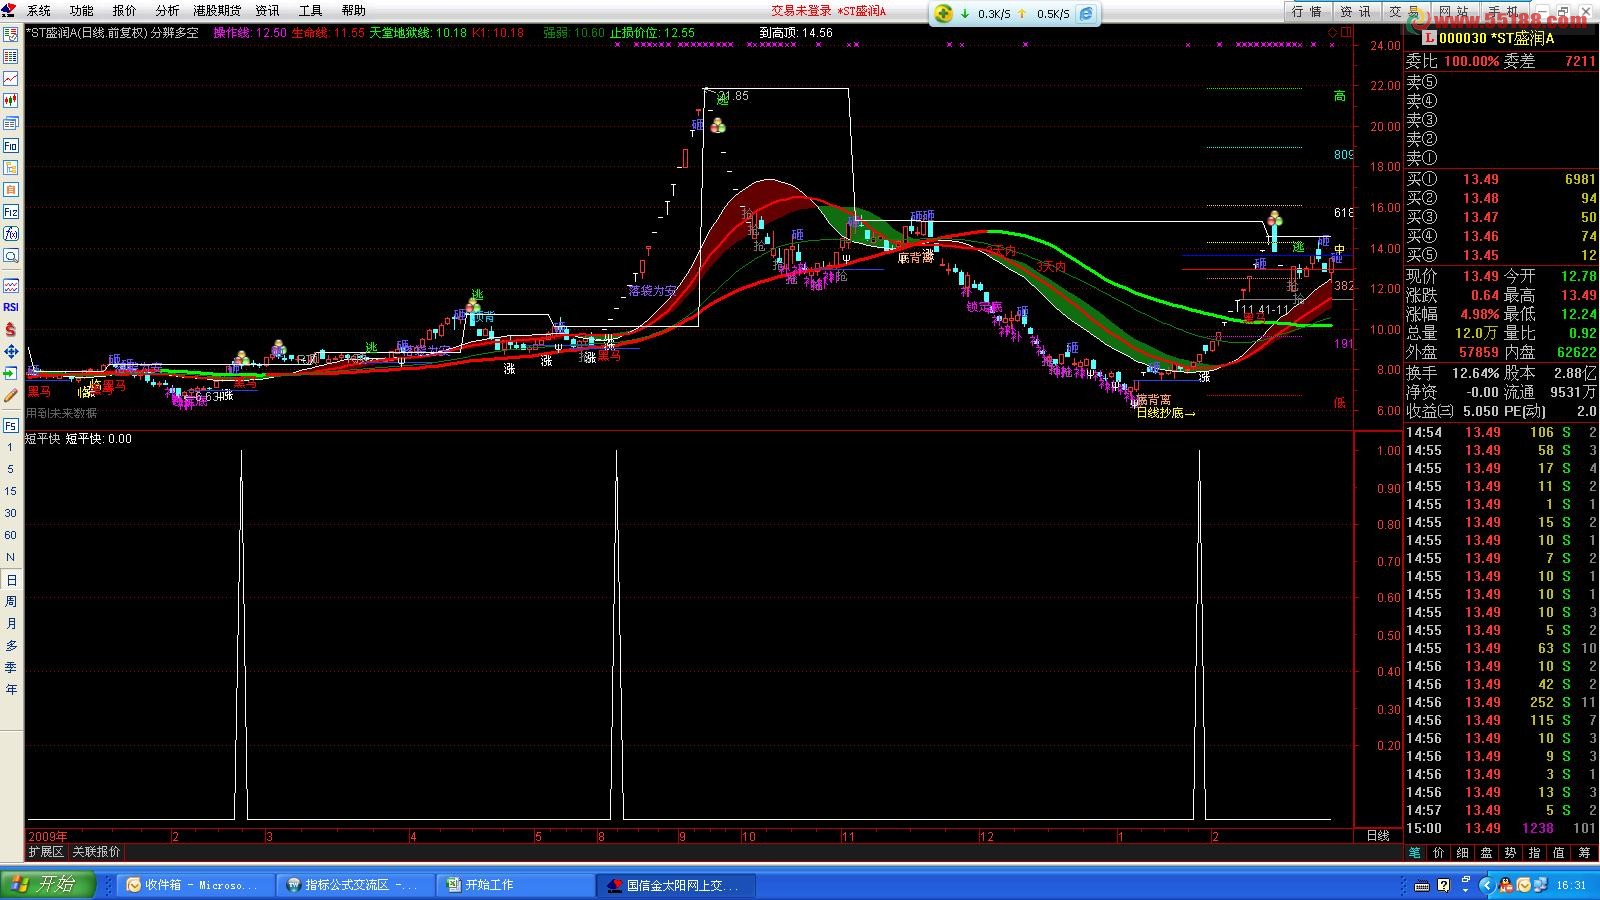Screen dimensions: 1600x900
Task: Switch to the 关联报价 tab
Action: [96, 852]
